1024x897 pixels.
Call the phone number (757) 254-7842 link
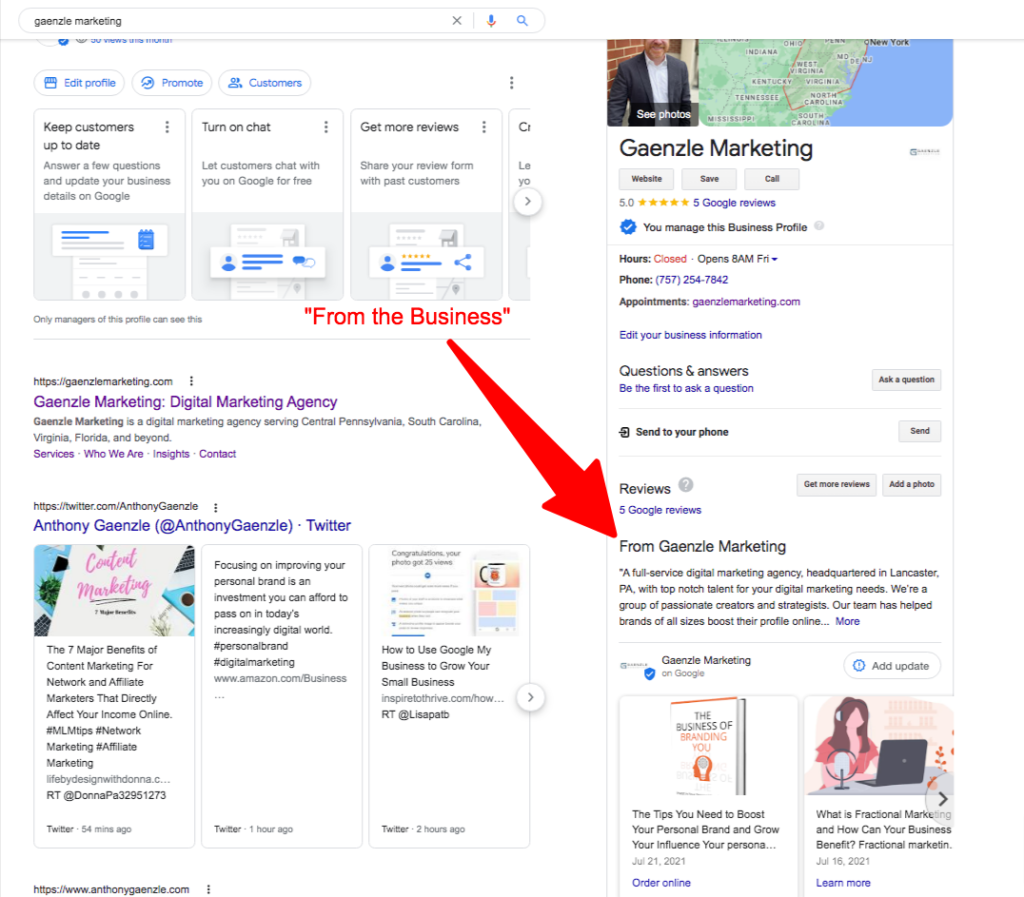click(x=692, y=280)
